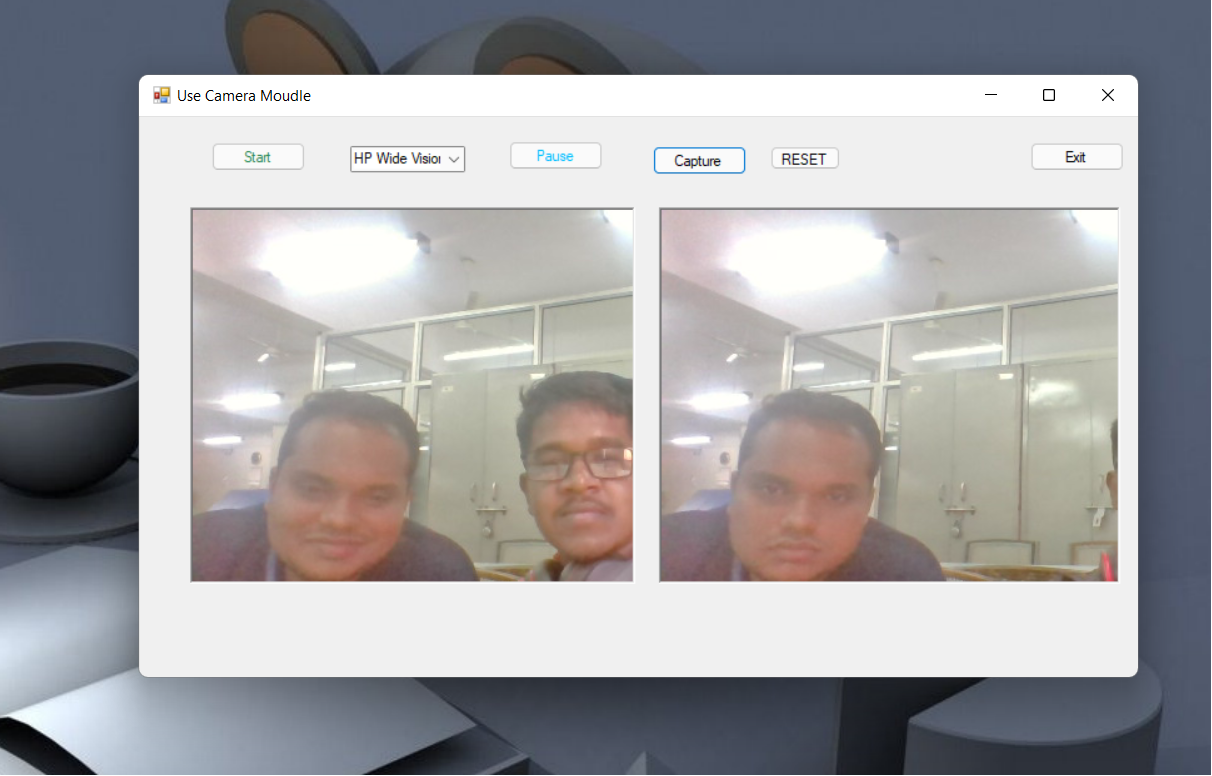Click the captured snapshot image

(x=889, y=395)
